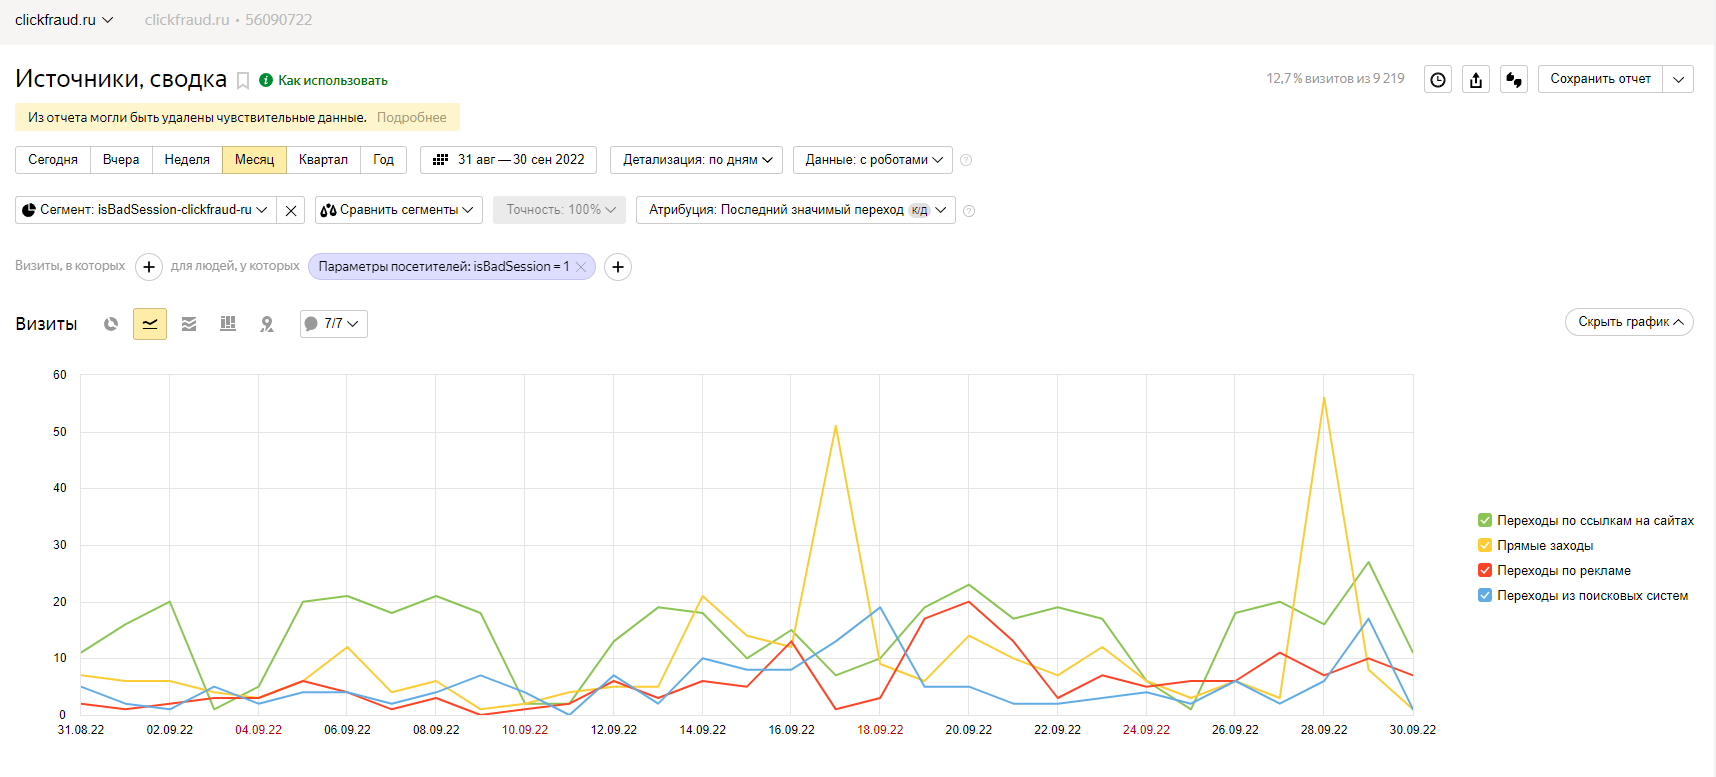
Task: Remove the isBadSession = 1 filter chip
Action: pos(581,267)
